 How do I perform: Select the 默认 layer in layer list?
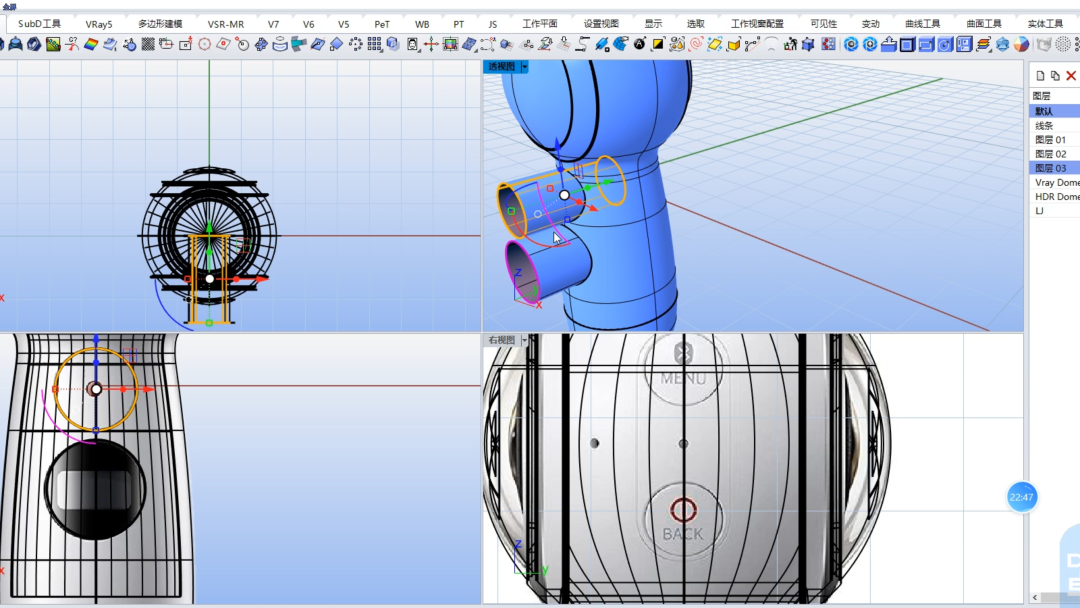tap(1054, 111)
